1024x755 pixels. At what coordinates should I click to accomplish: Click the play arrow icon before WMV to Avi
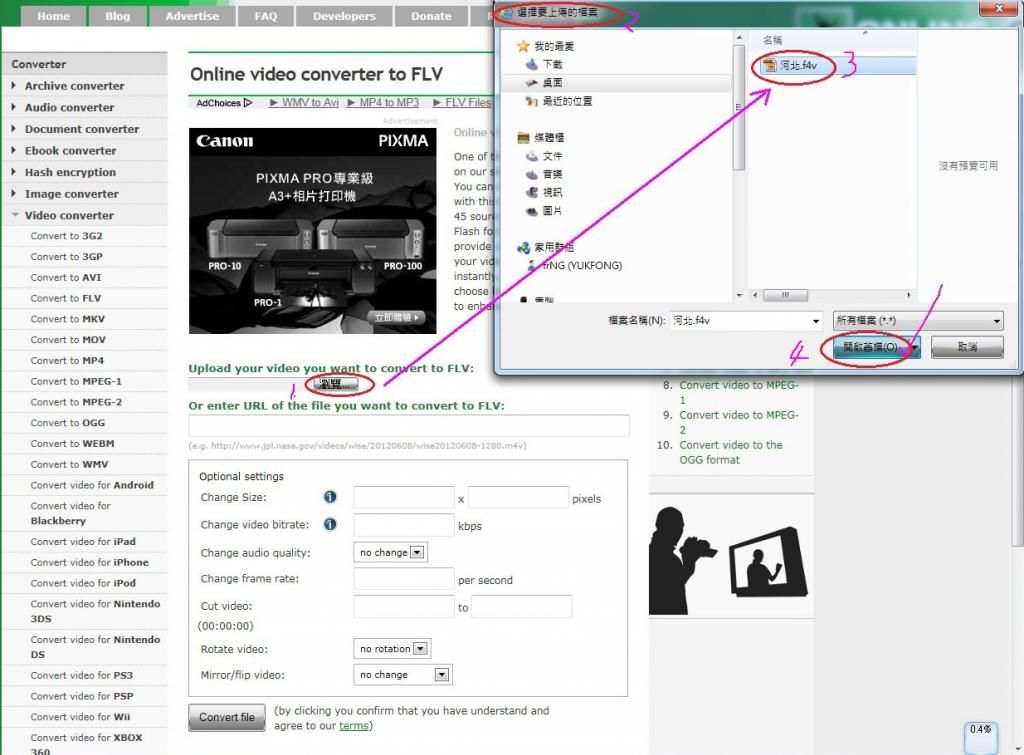click(274, 103)
